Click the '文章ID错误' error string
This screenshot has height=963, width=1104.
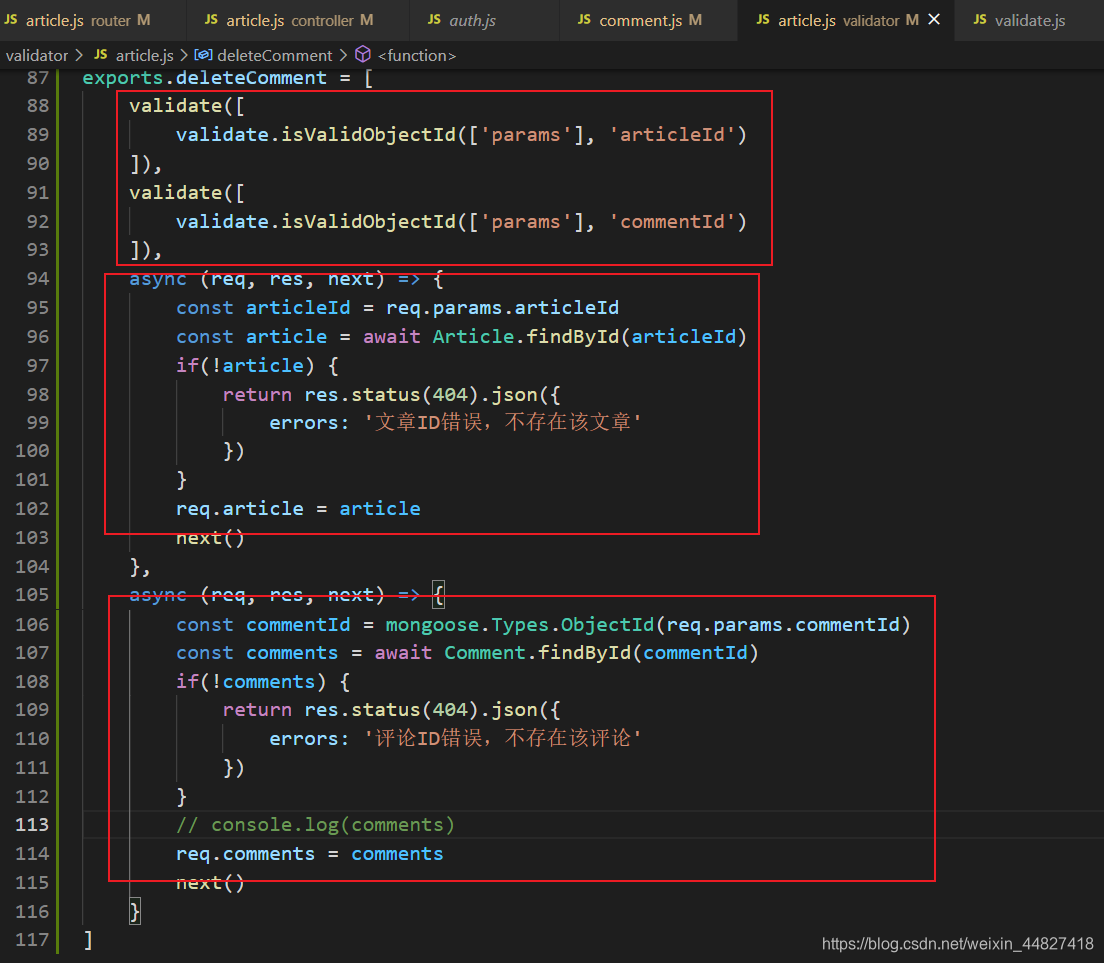(x=502, y=422)
